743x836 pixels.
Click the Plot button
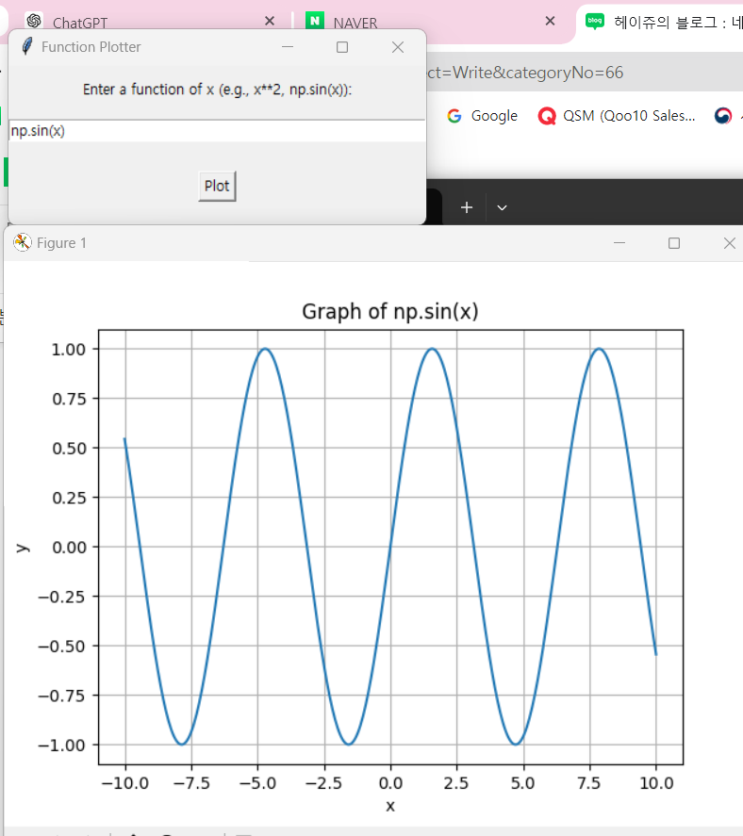click(x=217, y=186)
